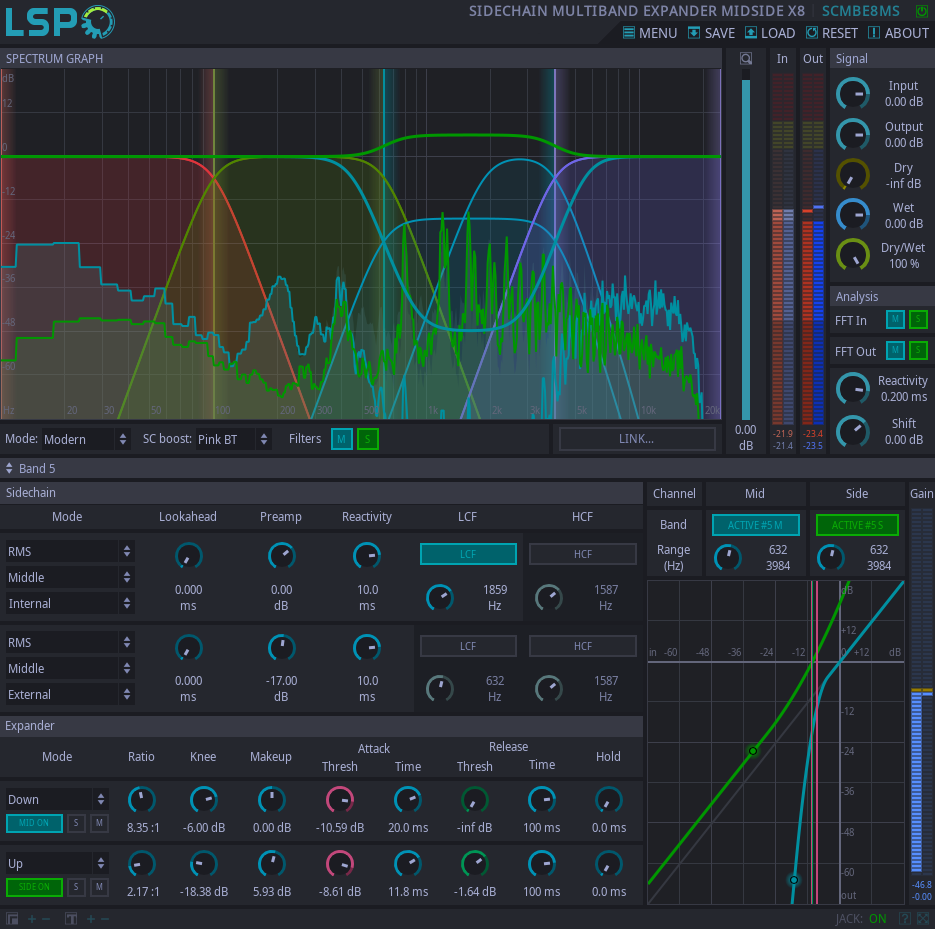Open the Mode dropdown showing Modern

[85, 439]
